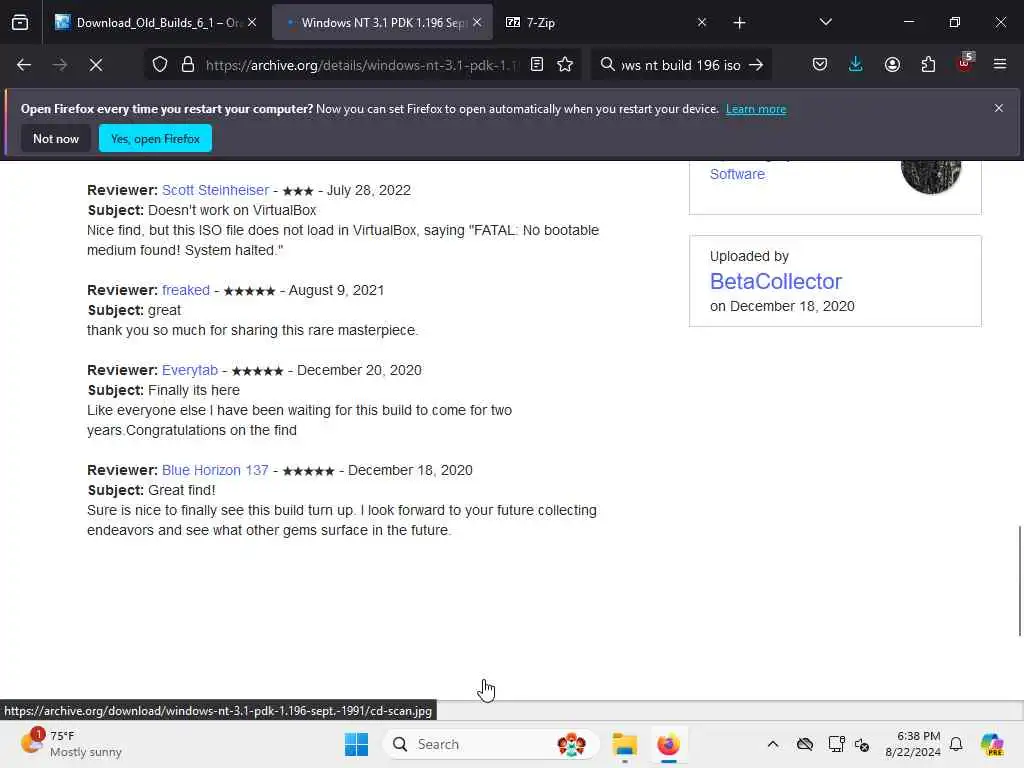Go back to the previous page

coord(24,65)
